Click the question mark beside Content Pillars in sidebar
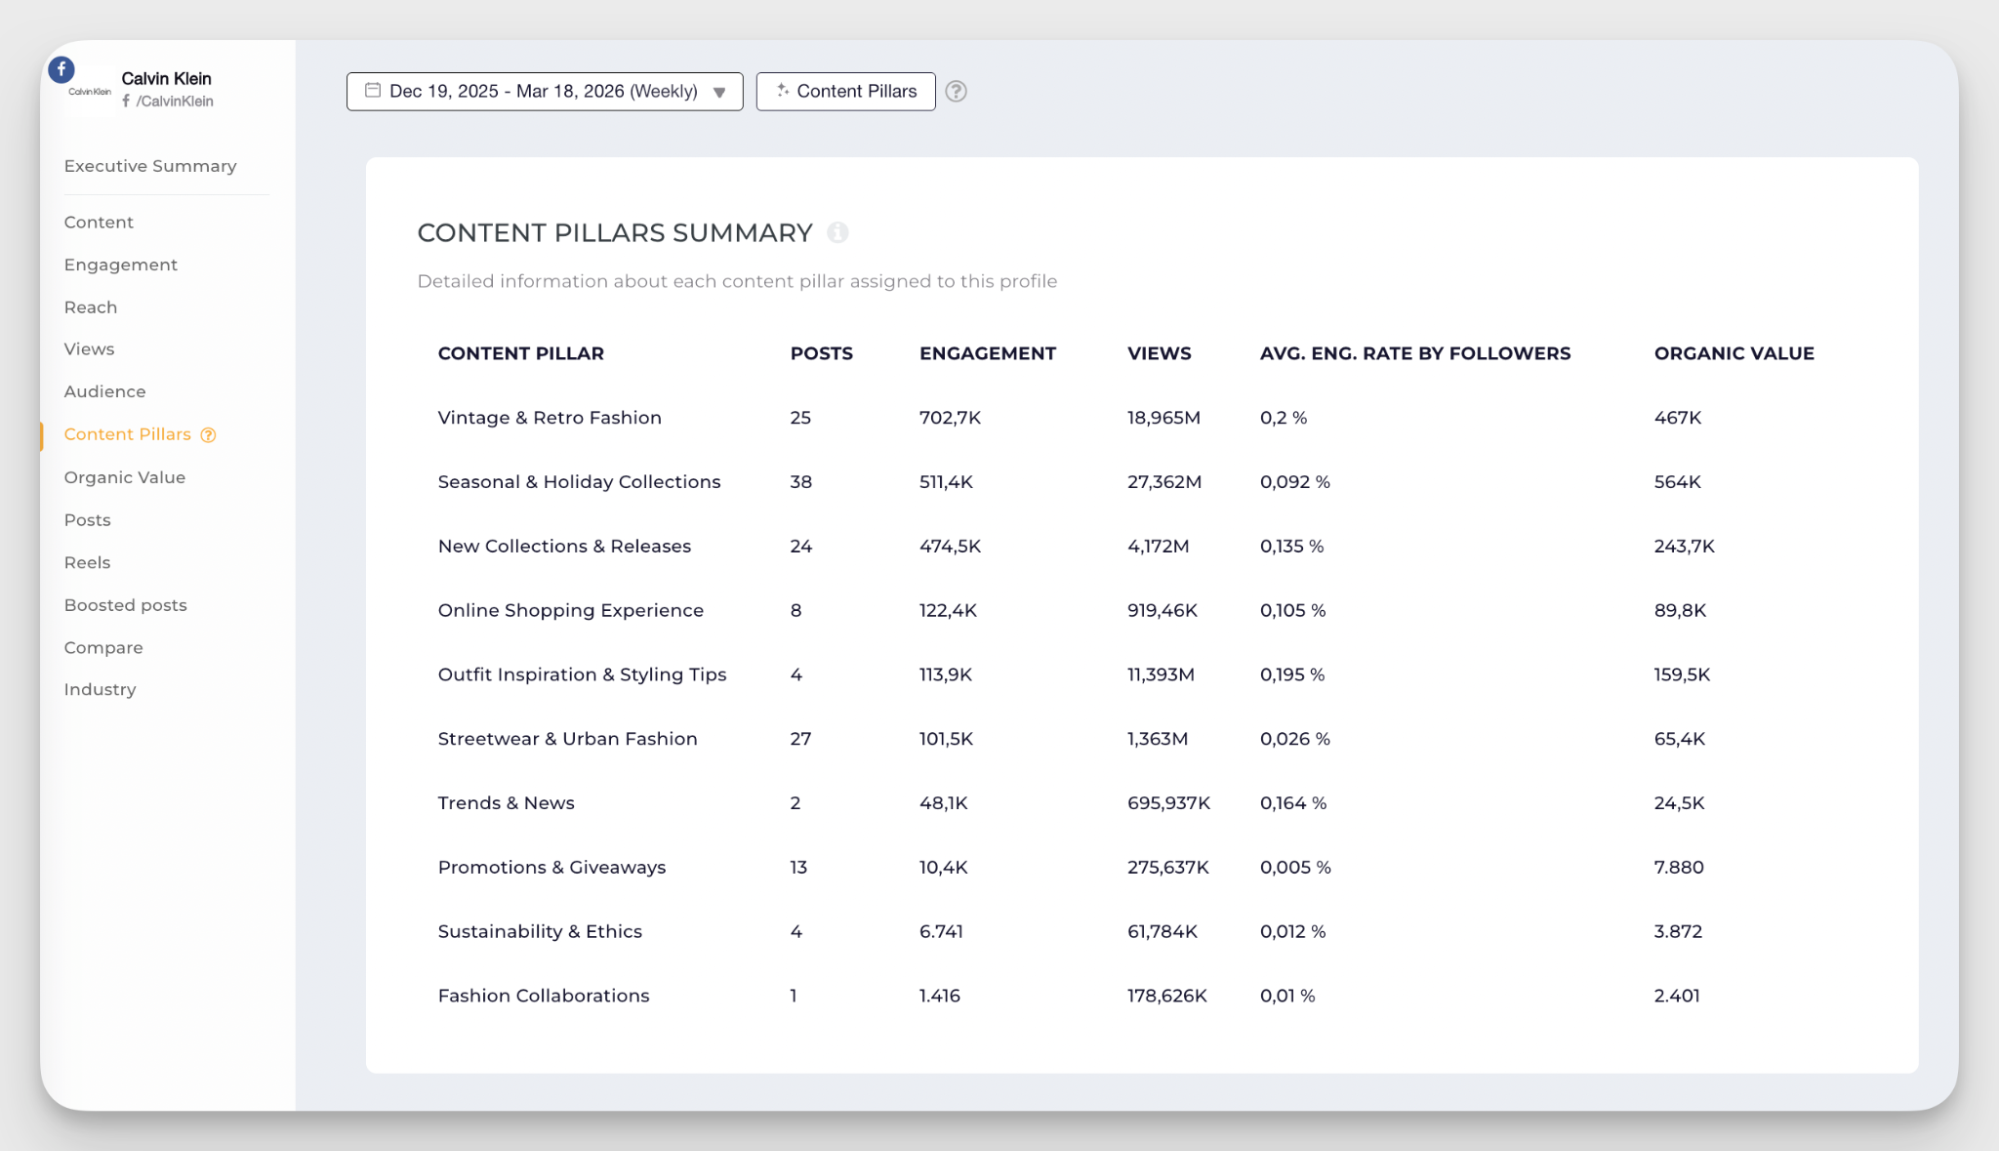This screenshot has height=1151, width=1999. [207, 434]
